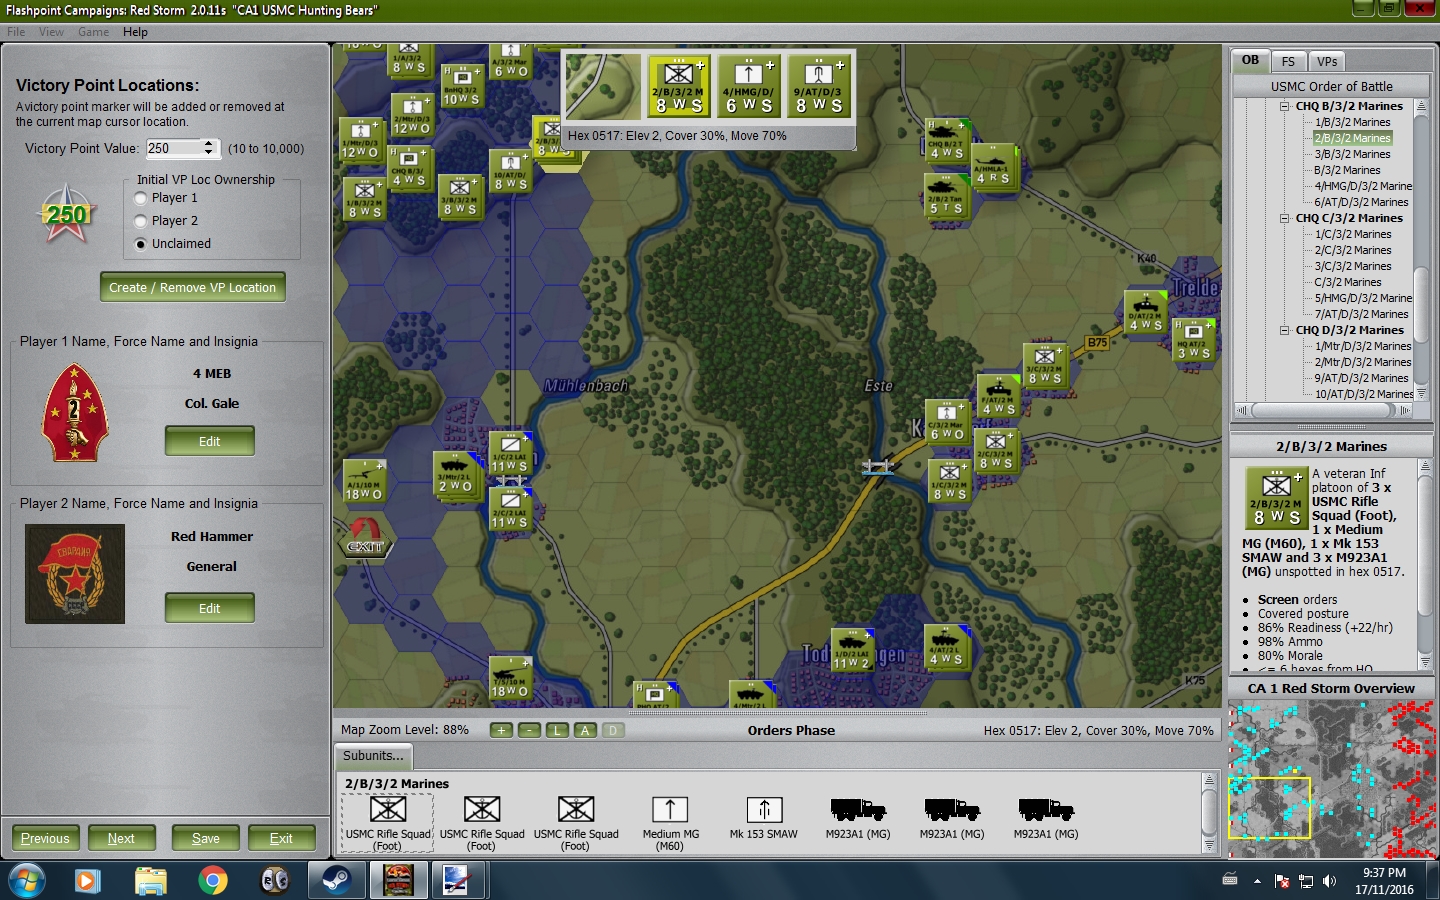The height and width of the screenshot is (900, 1440).
Task: Click the BnHQ 3/2 headquarters counter on map
Action: [461, 86]
